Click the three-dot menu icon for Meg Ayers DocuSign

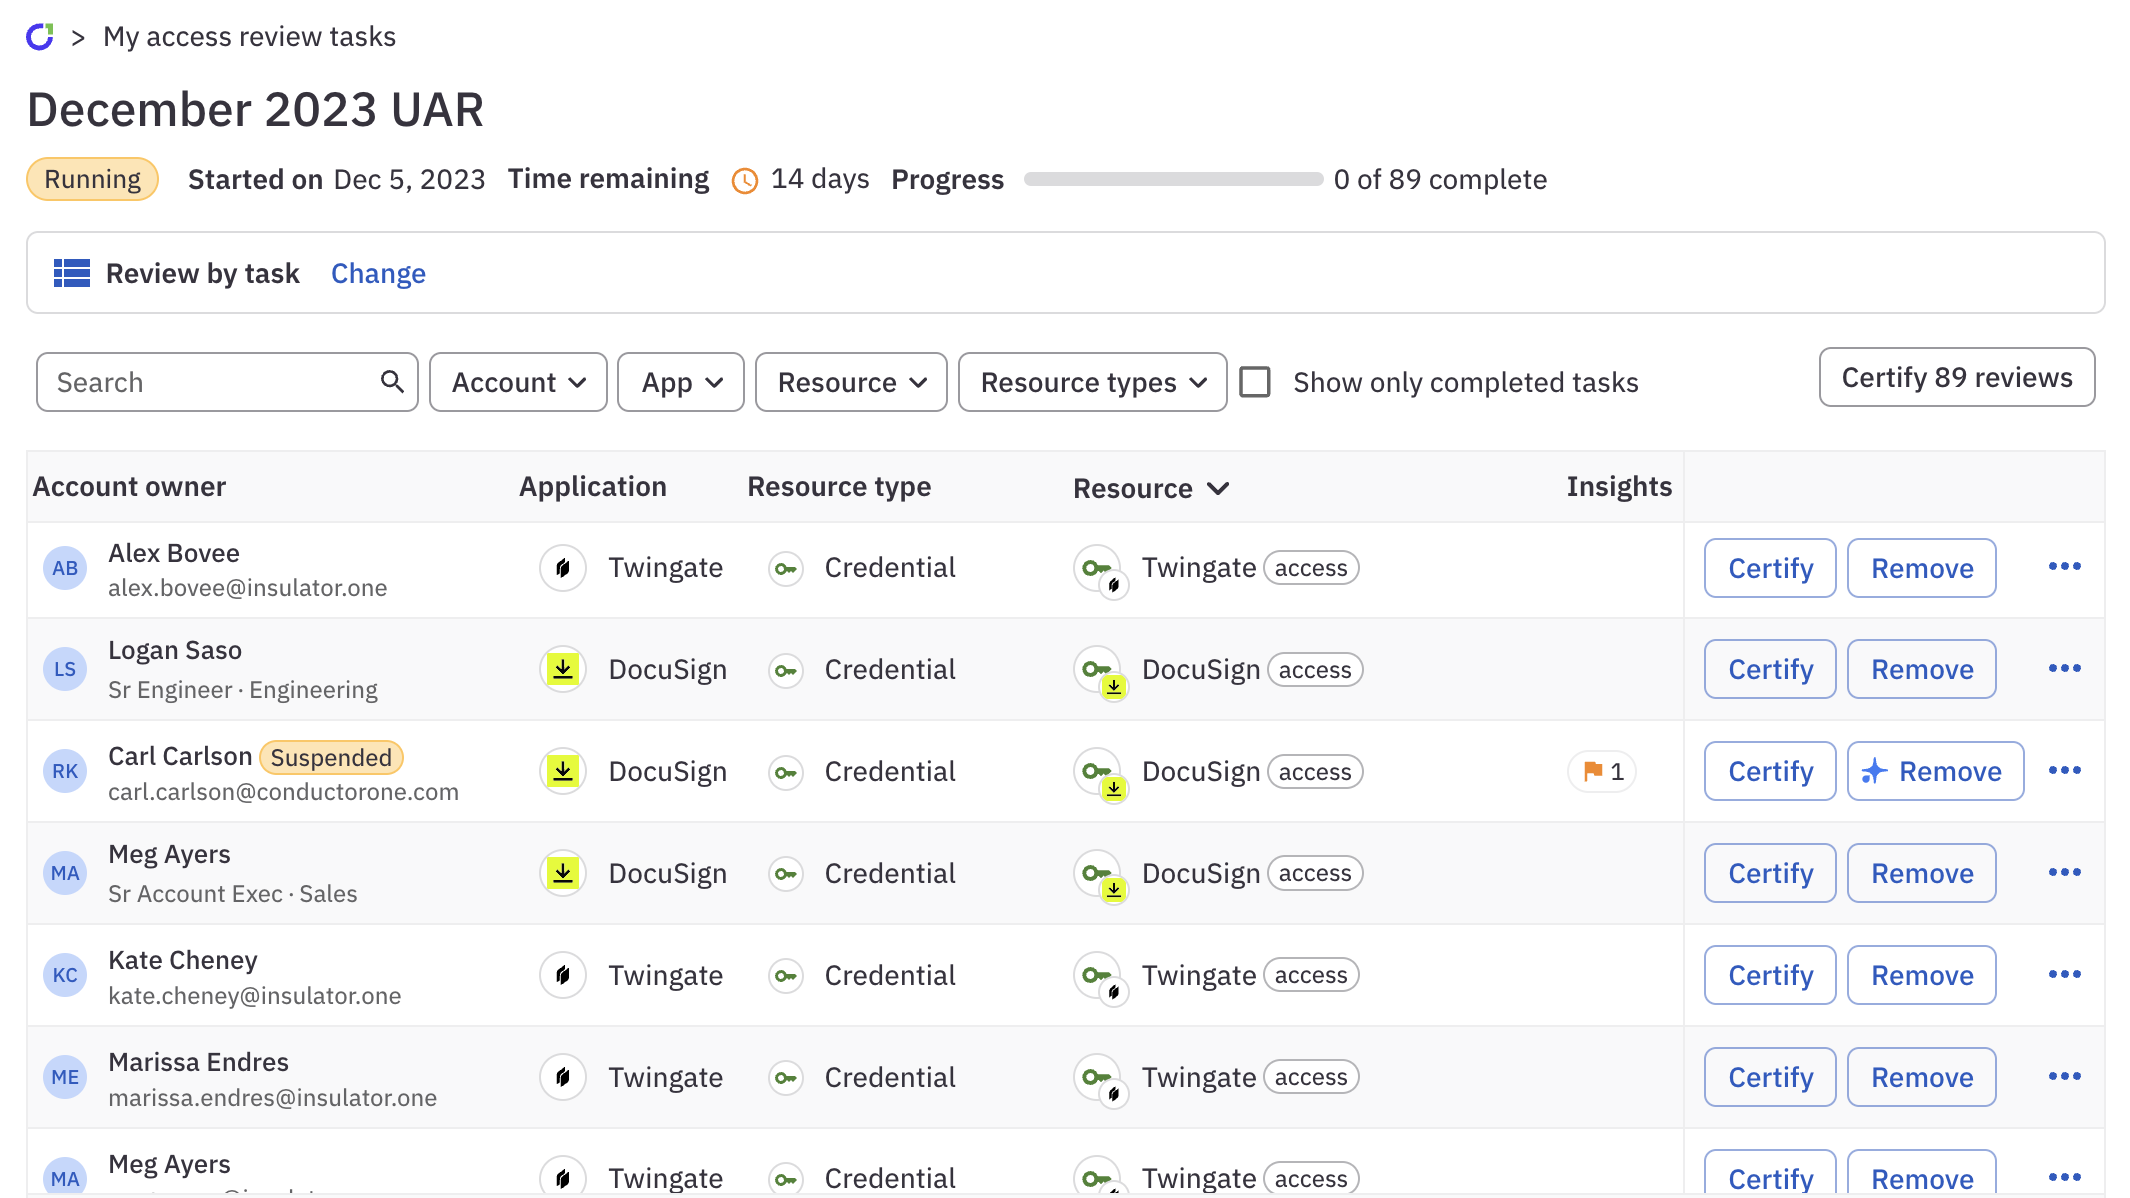point(2066,872)
